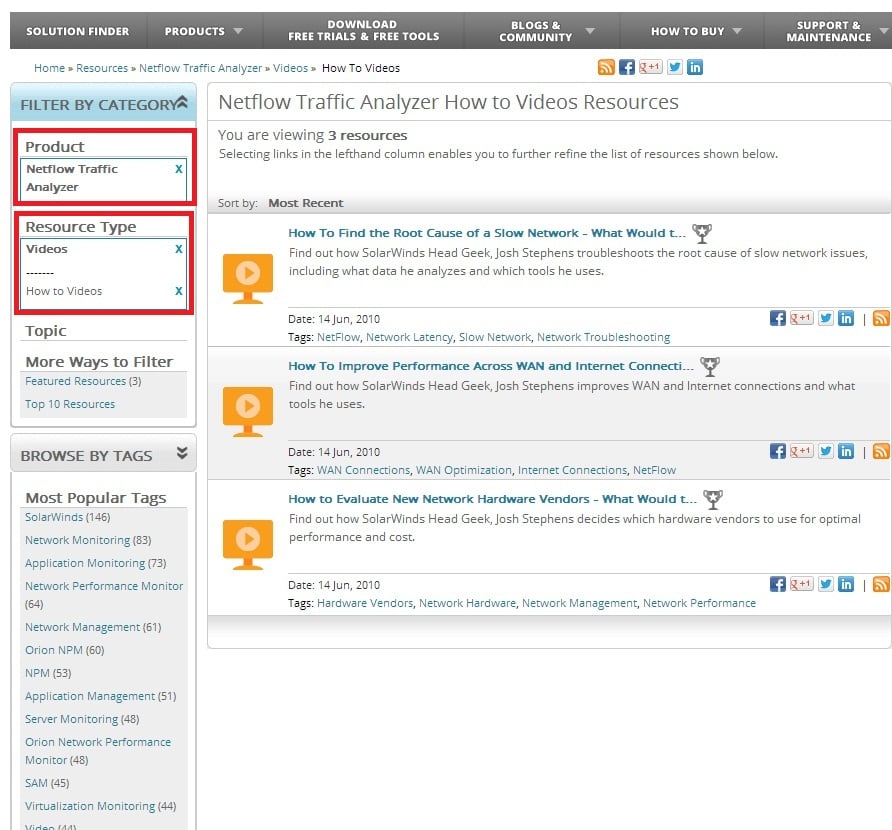This screenshot has width=892, height=830.
Task: Browse the Orion NPM (60) tag
Action: click(65, 650)
